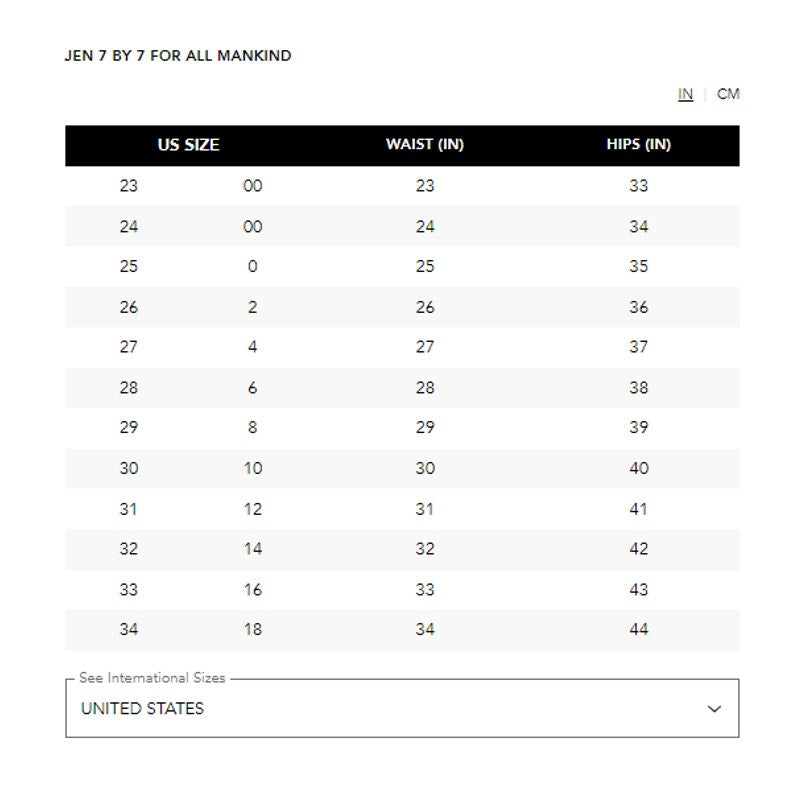The width and height of the screenshot is (800, 800).
Task: Click the HIPS (IN) column header
Action: (638, 144)
